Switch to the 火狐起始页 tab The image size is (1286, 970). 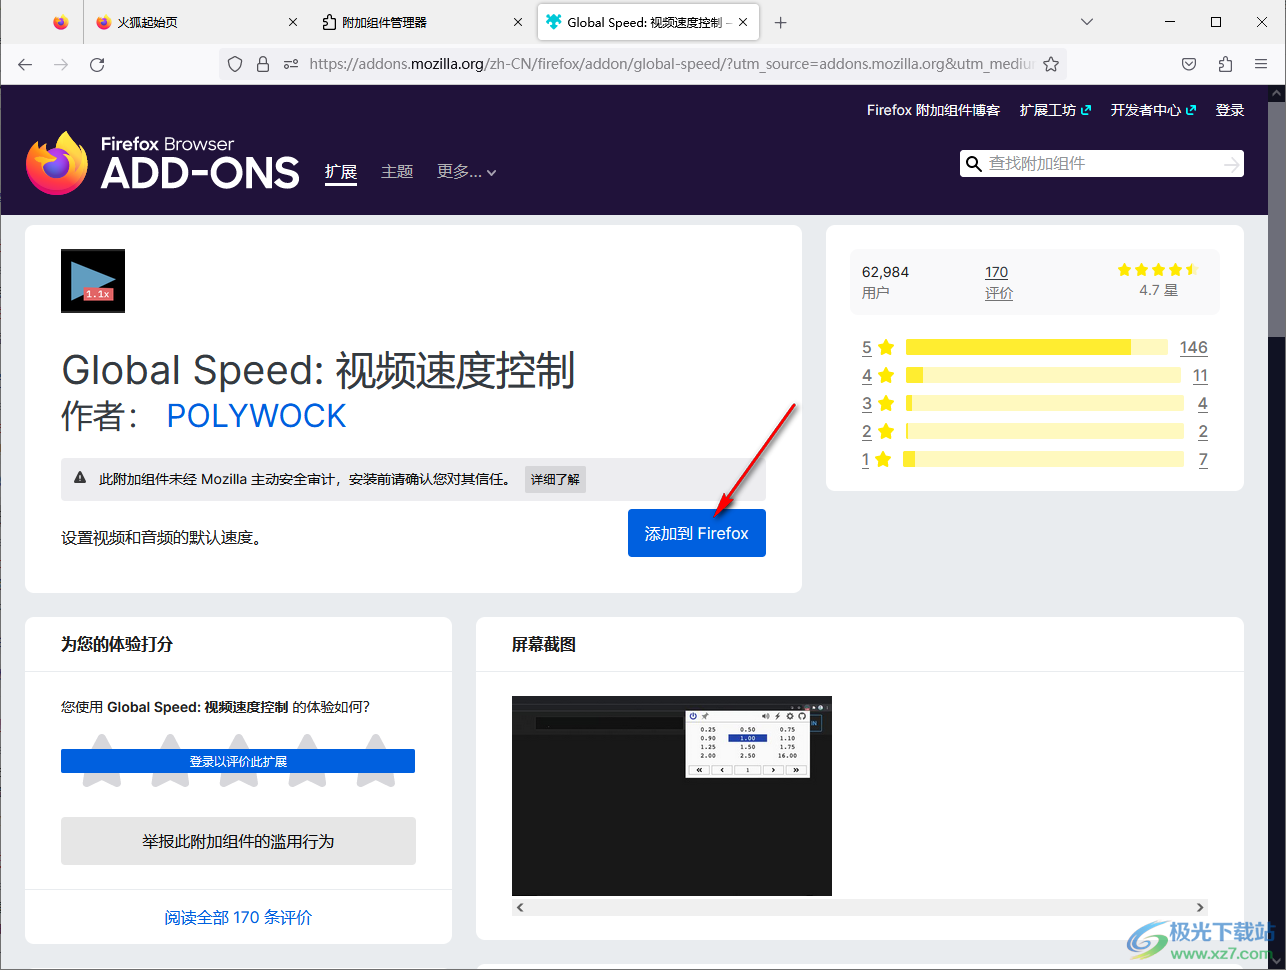pyautogui.click(x=197, y=22)
